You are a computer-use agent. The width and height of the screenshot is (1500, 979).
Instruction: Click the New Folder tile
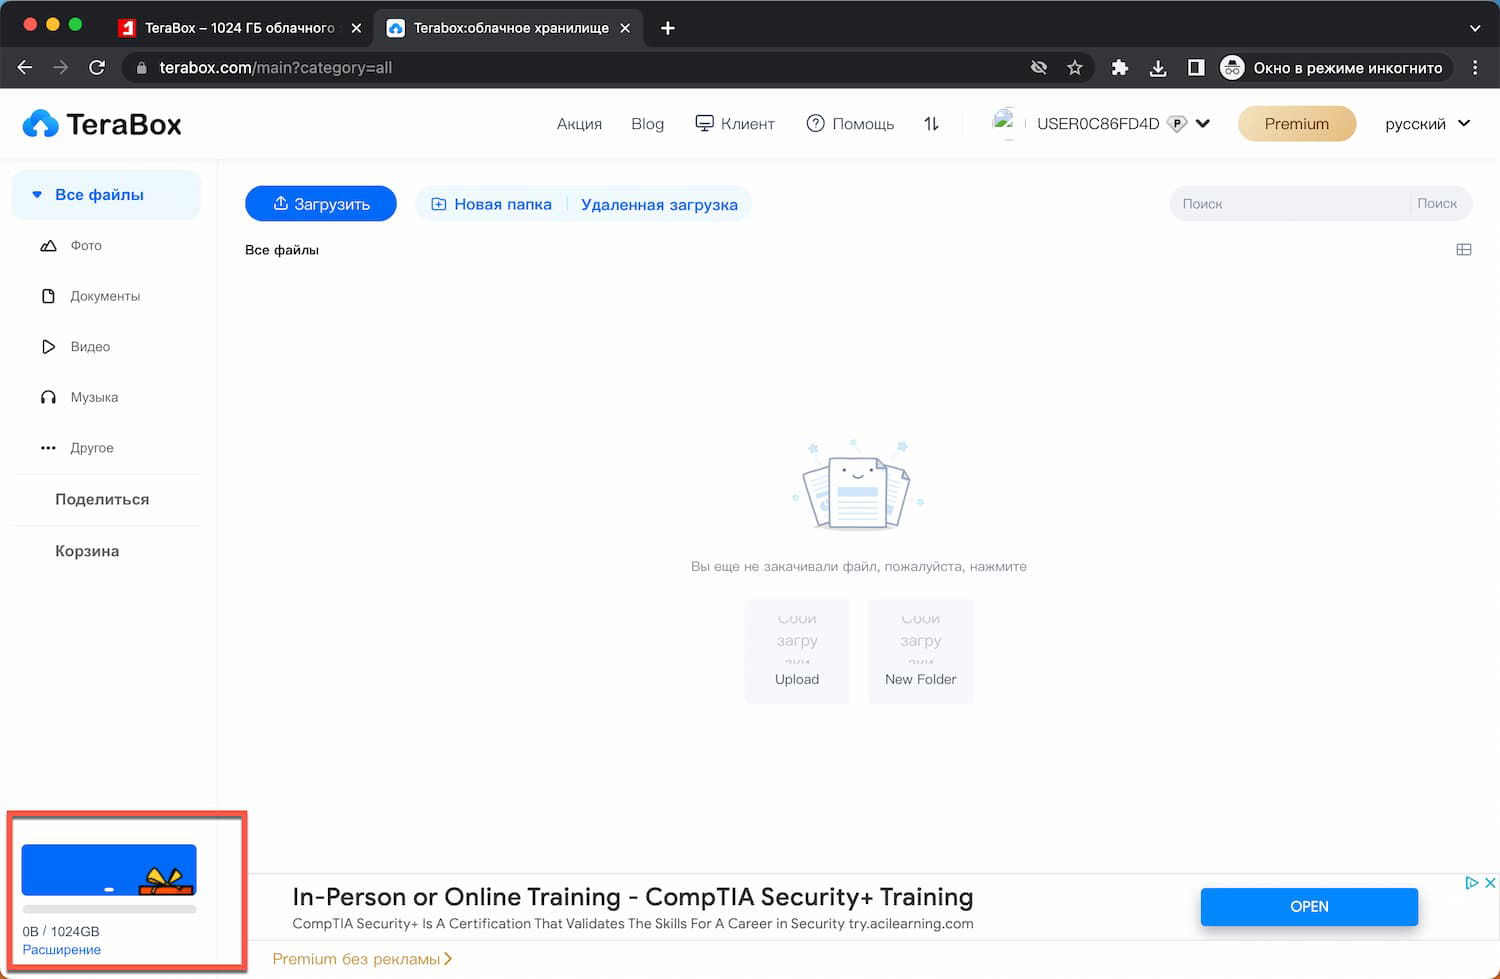tap(921, 651)
